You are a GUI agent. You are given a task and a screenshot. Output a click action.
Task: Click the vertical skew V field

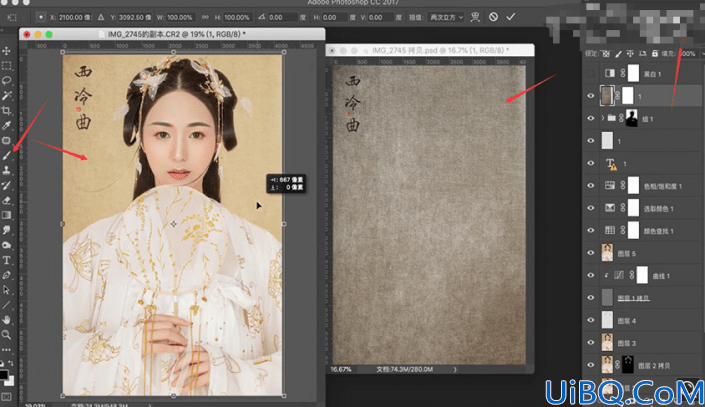coord(380,17)
